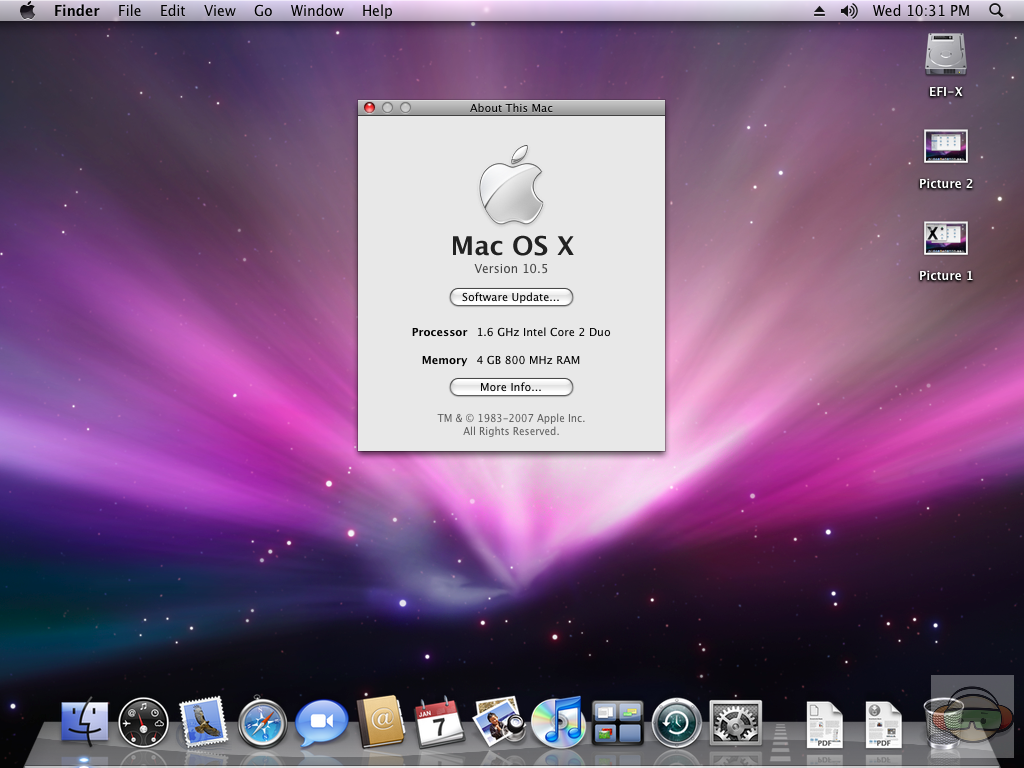The image size is (1024, 768).
Task: Open the Apple menu
Action: [27, 11]
